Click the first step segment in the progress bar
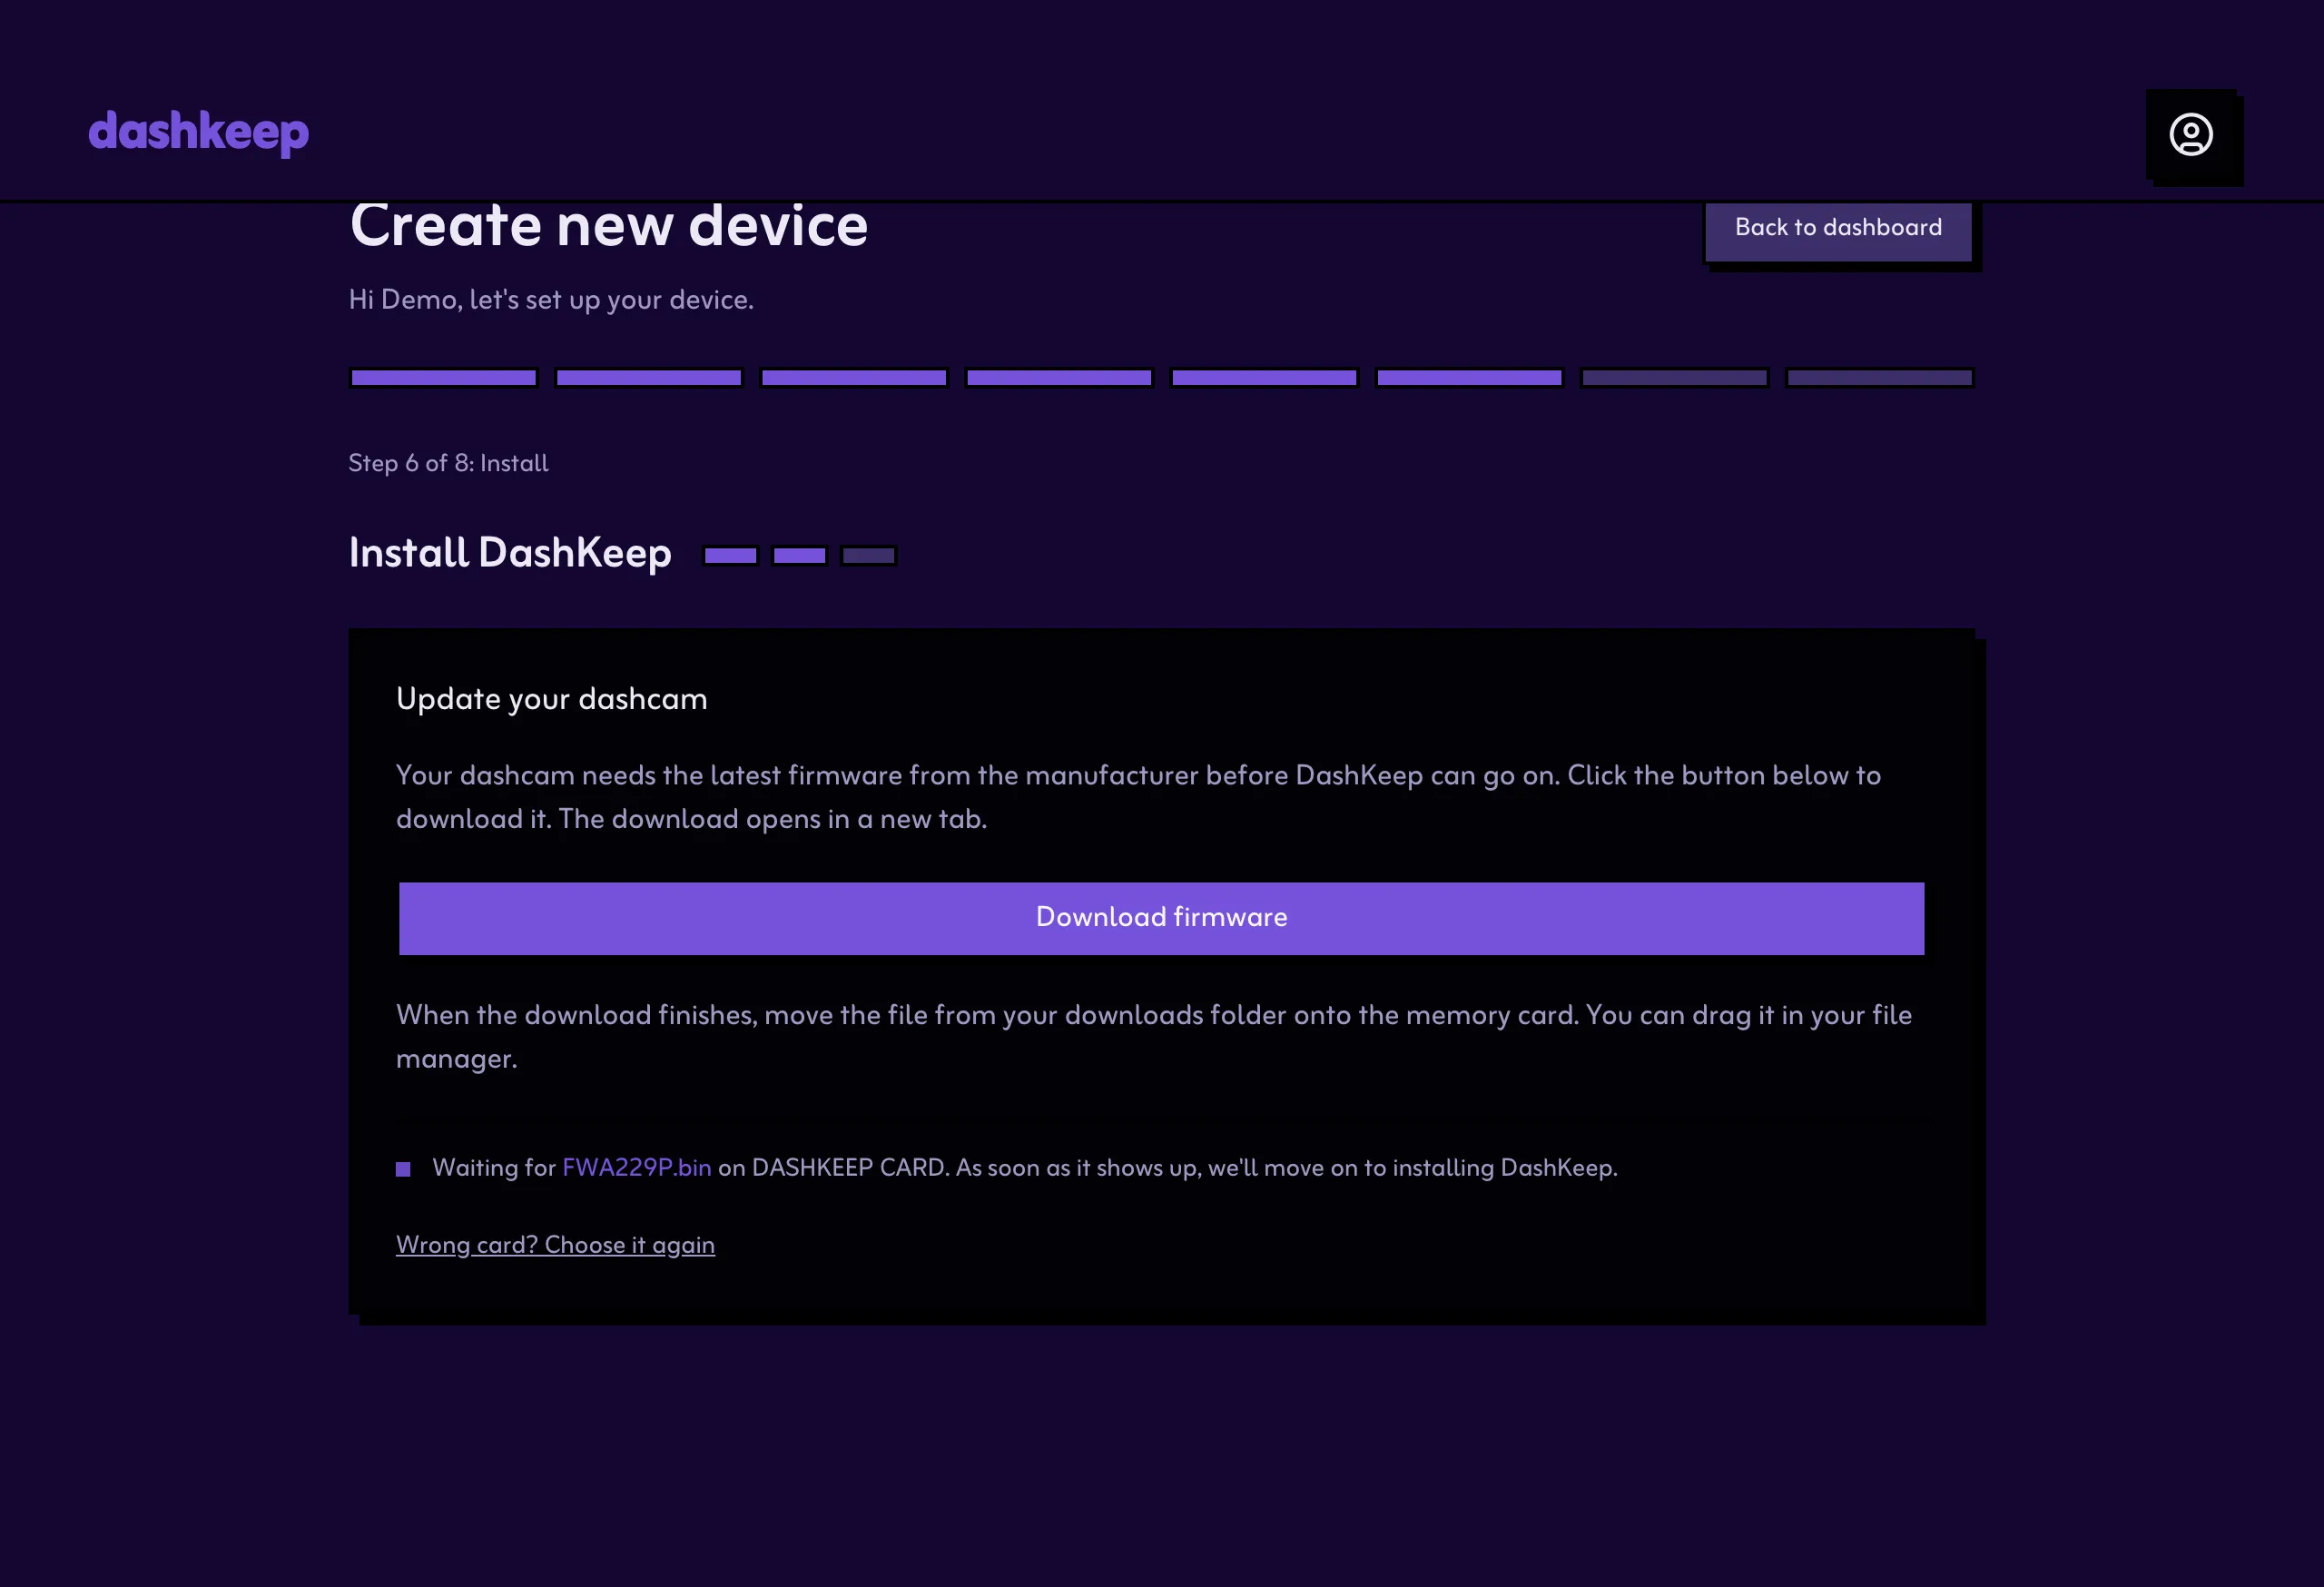 443,378
